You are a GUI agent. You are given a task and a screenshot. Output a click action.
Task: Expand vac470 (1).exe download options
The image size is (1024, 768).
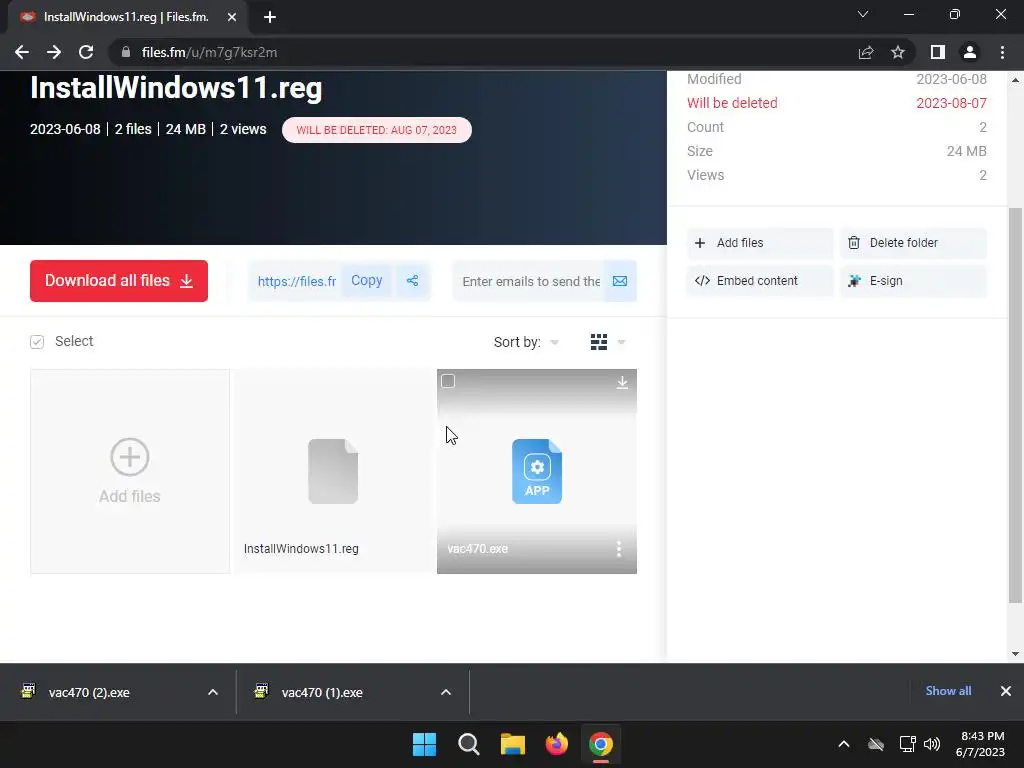[x=446, y=692]
